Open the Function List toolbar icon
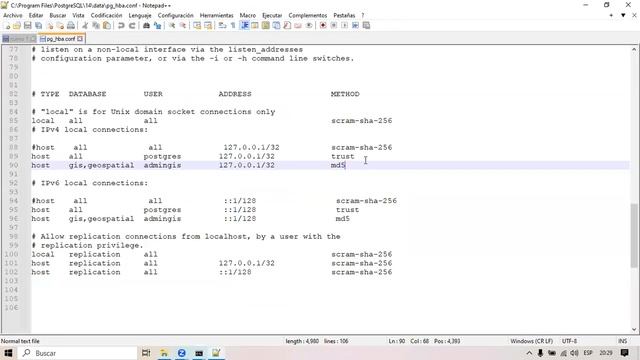 tap(287, 26)
